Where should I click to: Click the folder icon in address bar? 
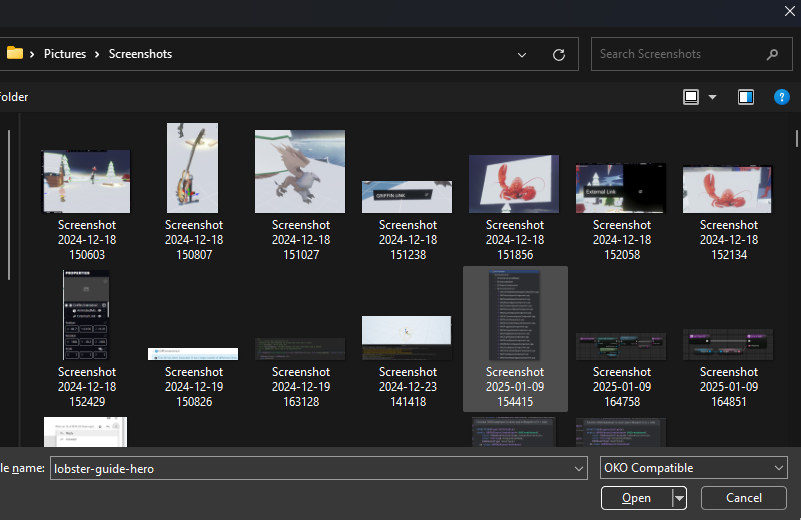click(x=15, y=54)
